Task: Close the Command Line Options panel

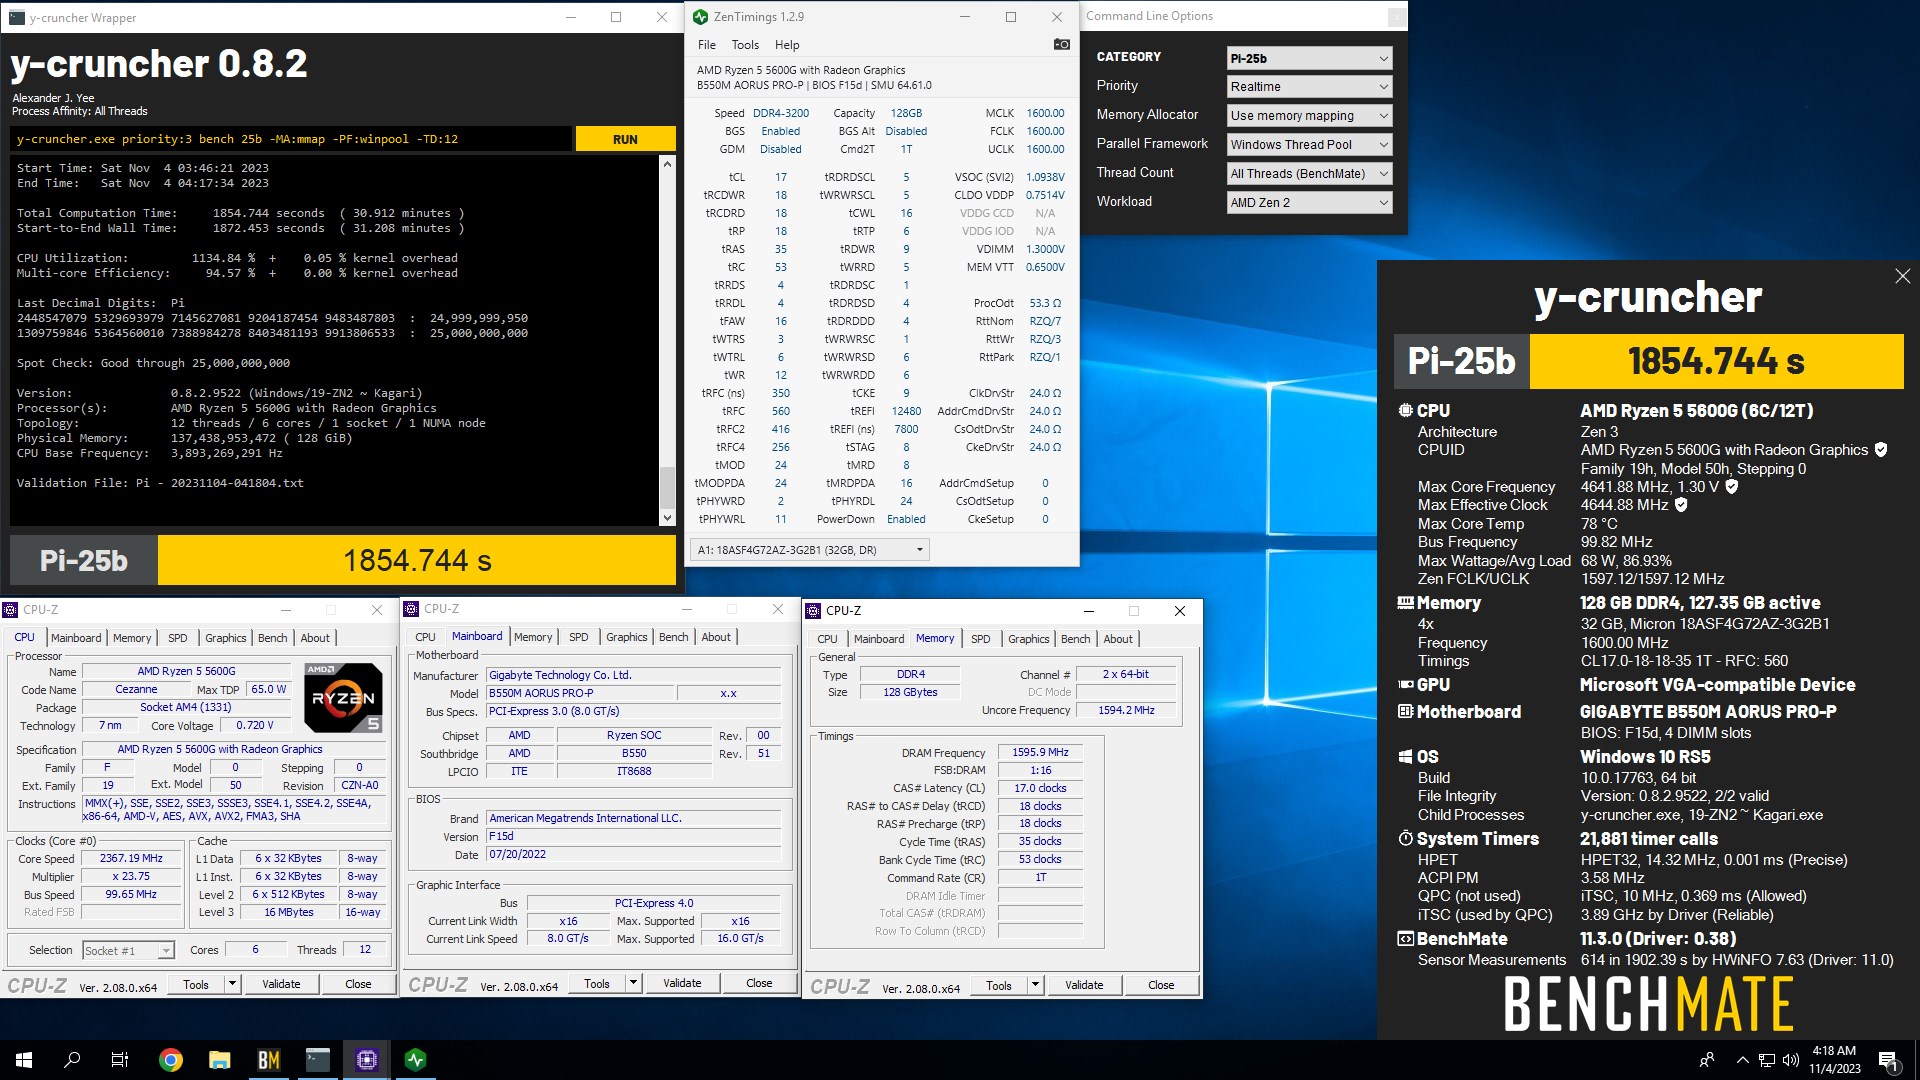Action: pyautogui.click(x=1397, y=17)
